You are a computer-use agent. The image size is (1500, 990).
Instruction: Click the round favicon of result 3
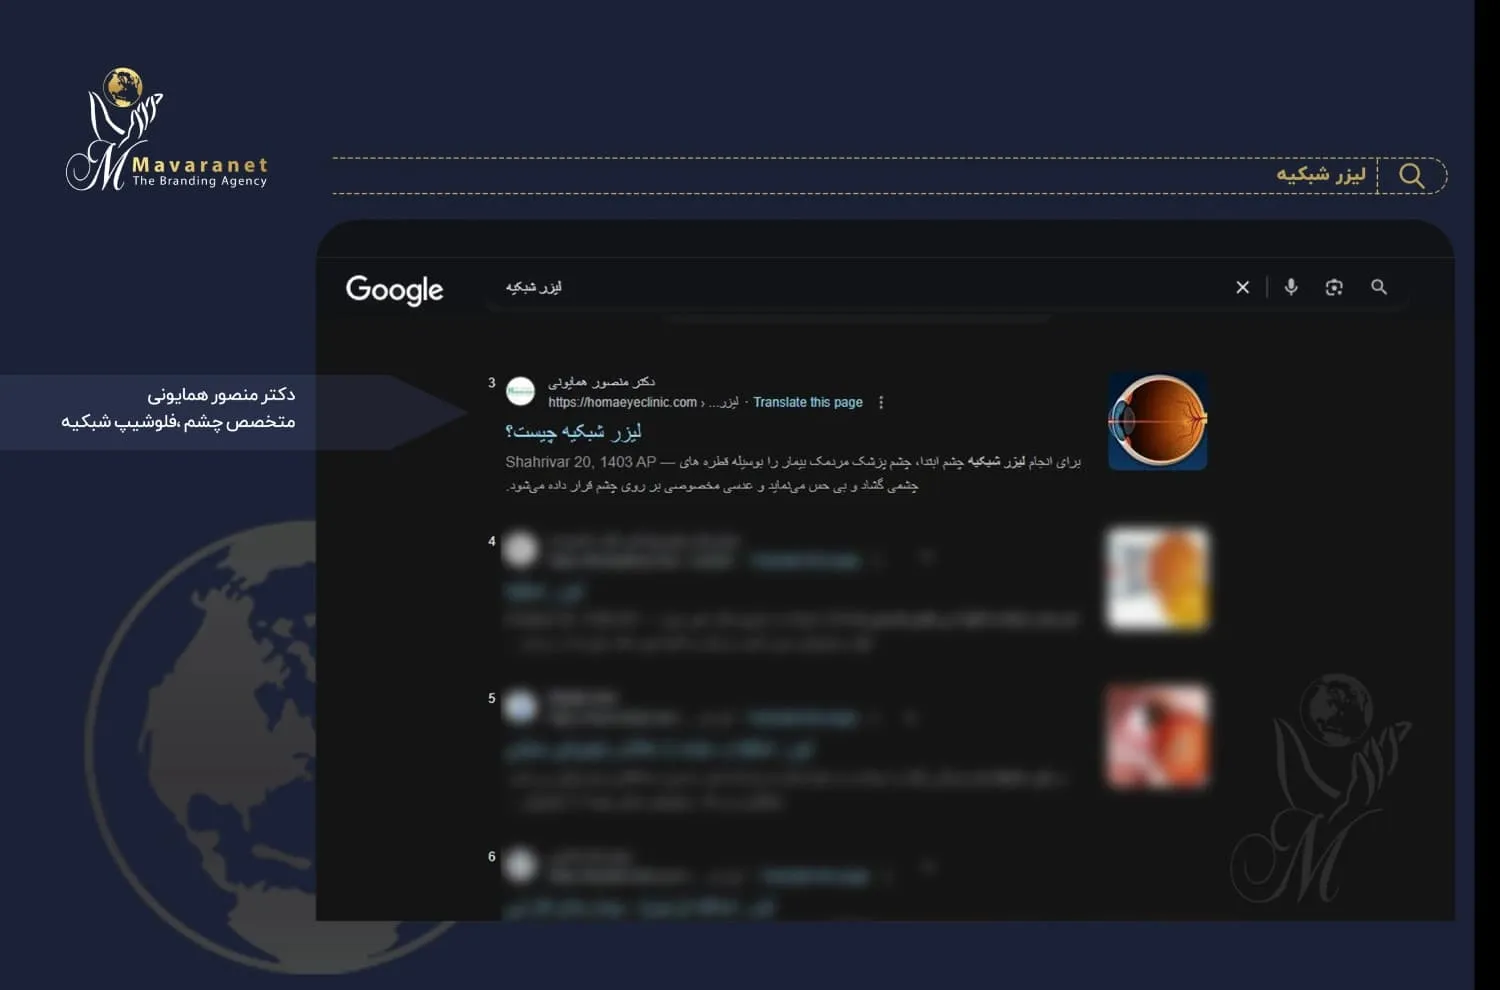pyautogui.click(x=520, y=391)
